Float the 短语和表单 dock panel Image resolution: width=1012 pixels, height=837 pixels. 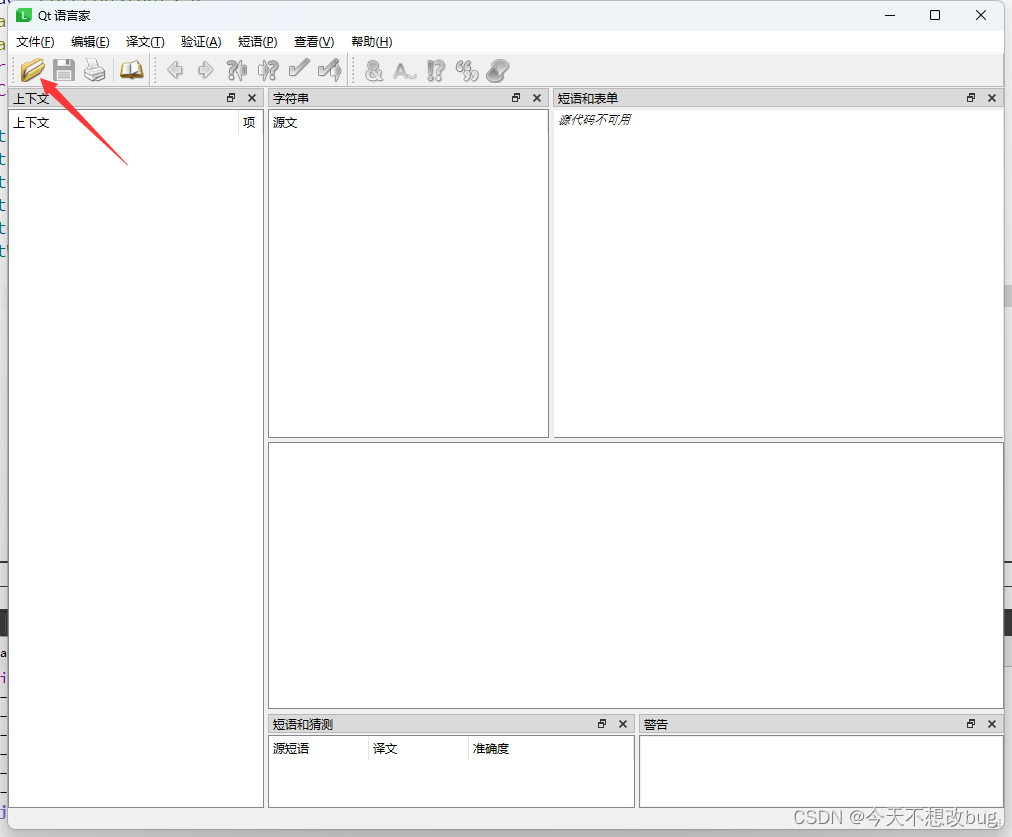(971, 98)
